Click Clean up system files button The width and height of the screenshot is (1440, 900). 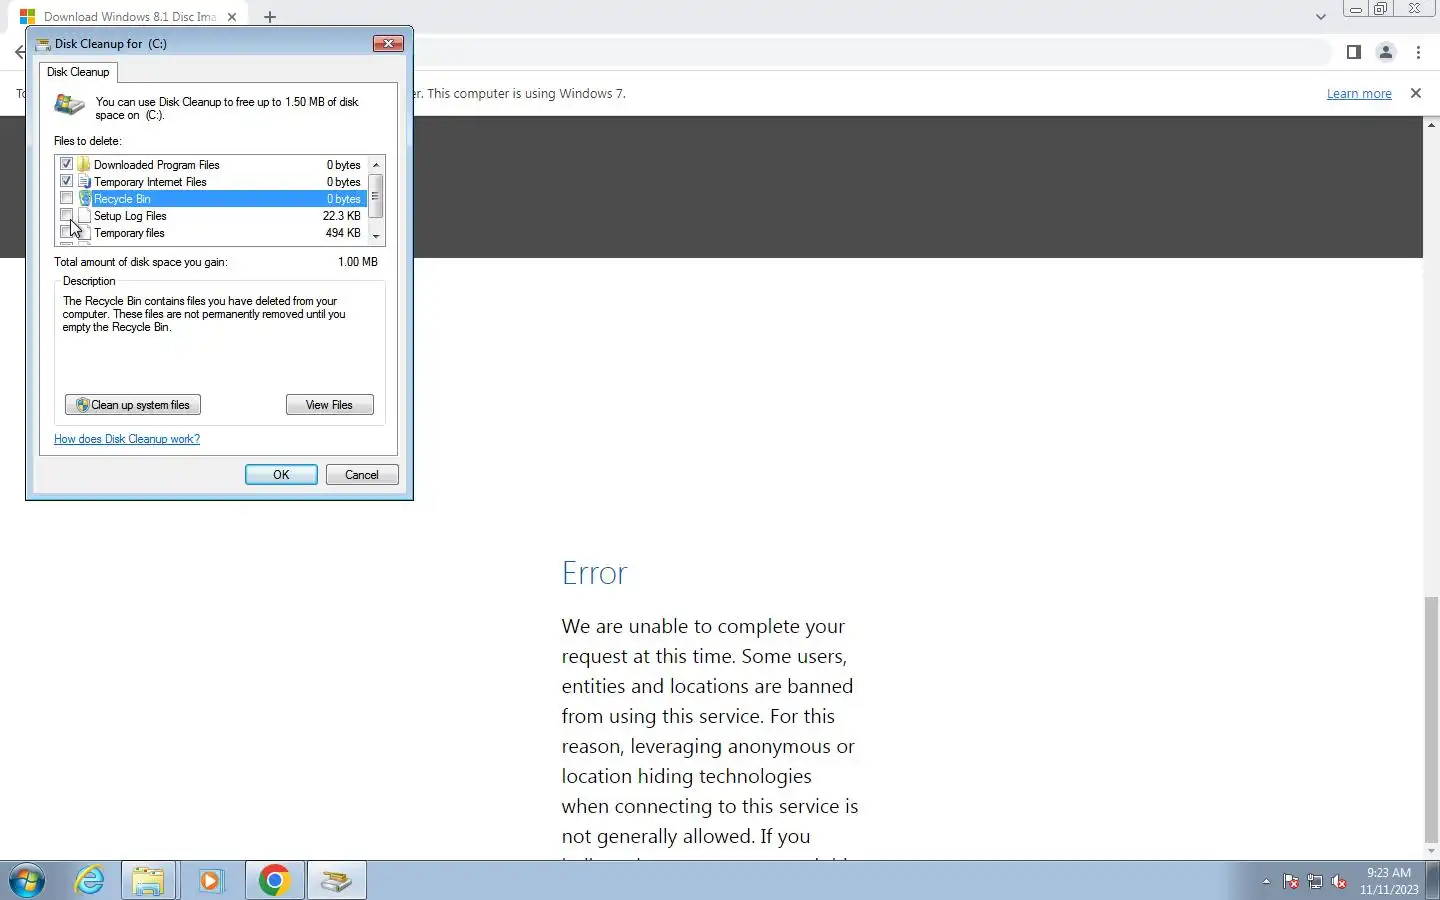pos(133,405)
